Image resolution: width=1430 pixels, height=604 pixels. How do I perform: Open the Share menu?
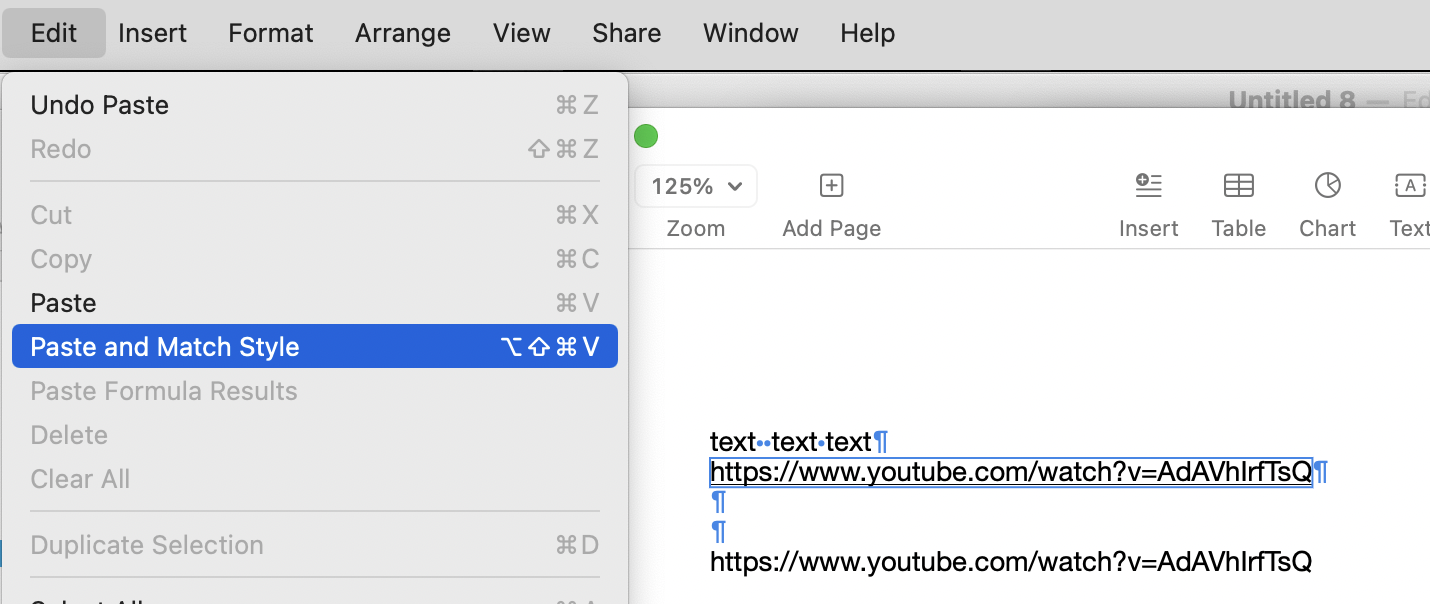(626, 32)
